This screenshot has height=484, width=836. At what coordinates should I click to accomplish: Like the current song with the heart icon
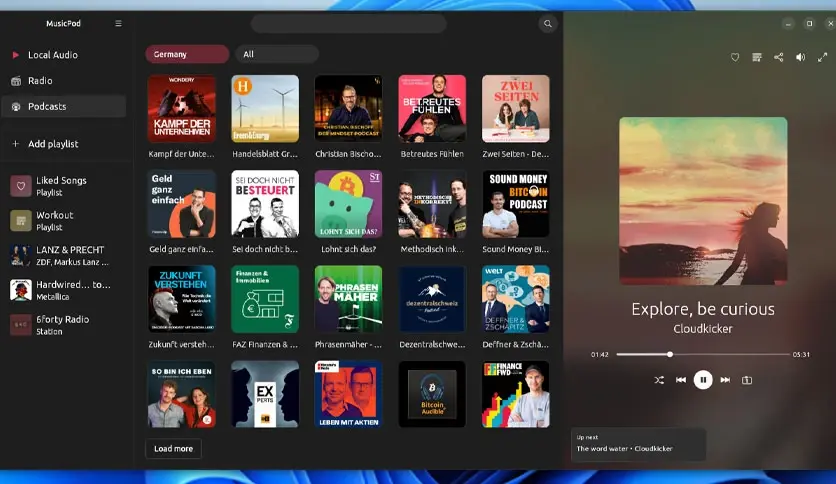pos(735,57)
